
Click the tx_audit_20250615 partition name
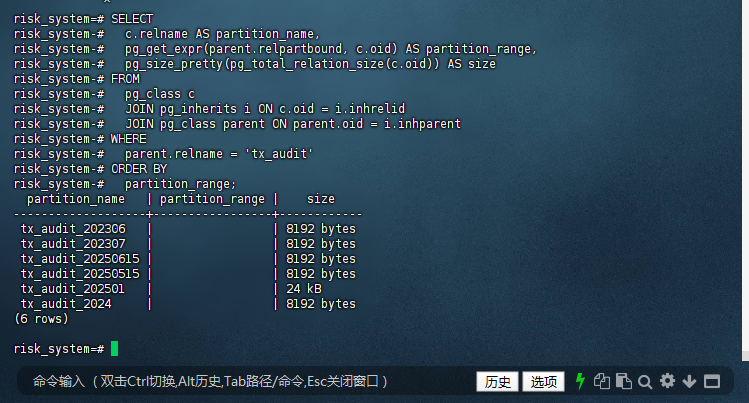(80, 259)
